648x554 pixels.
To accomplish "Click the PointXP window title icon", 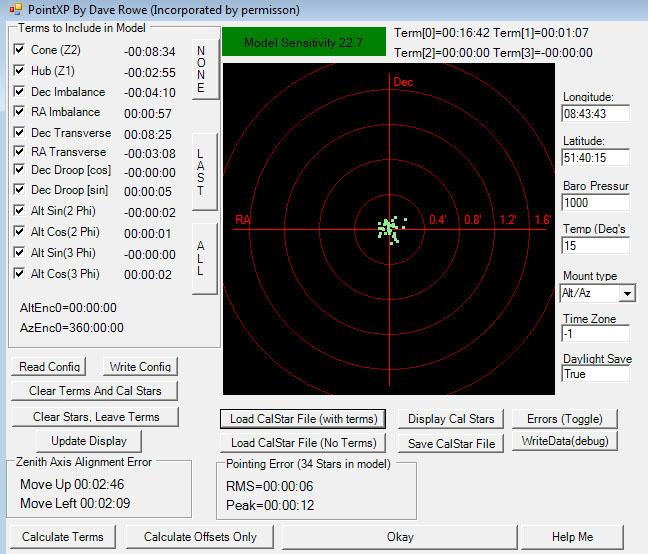I will pyautogui.click(x=16, y=9).
